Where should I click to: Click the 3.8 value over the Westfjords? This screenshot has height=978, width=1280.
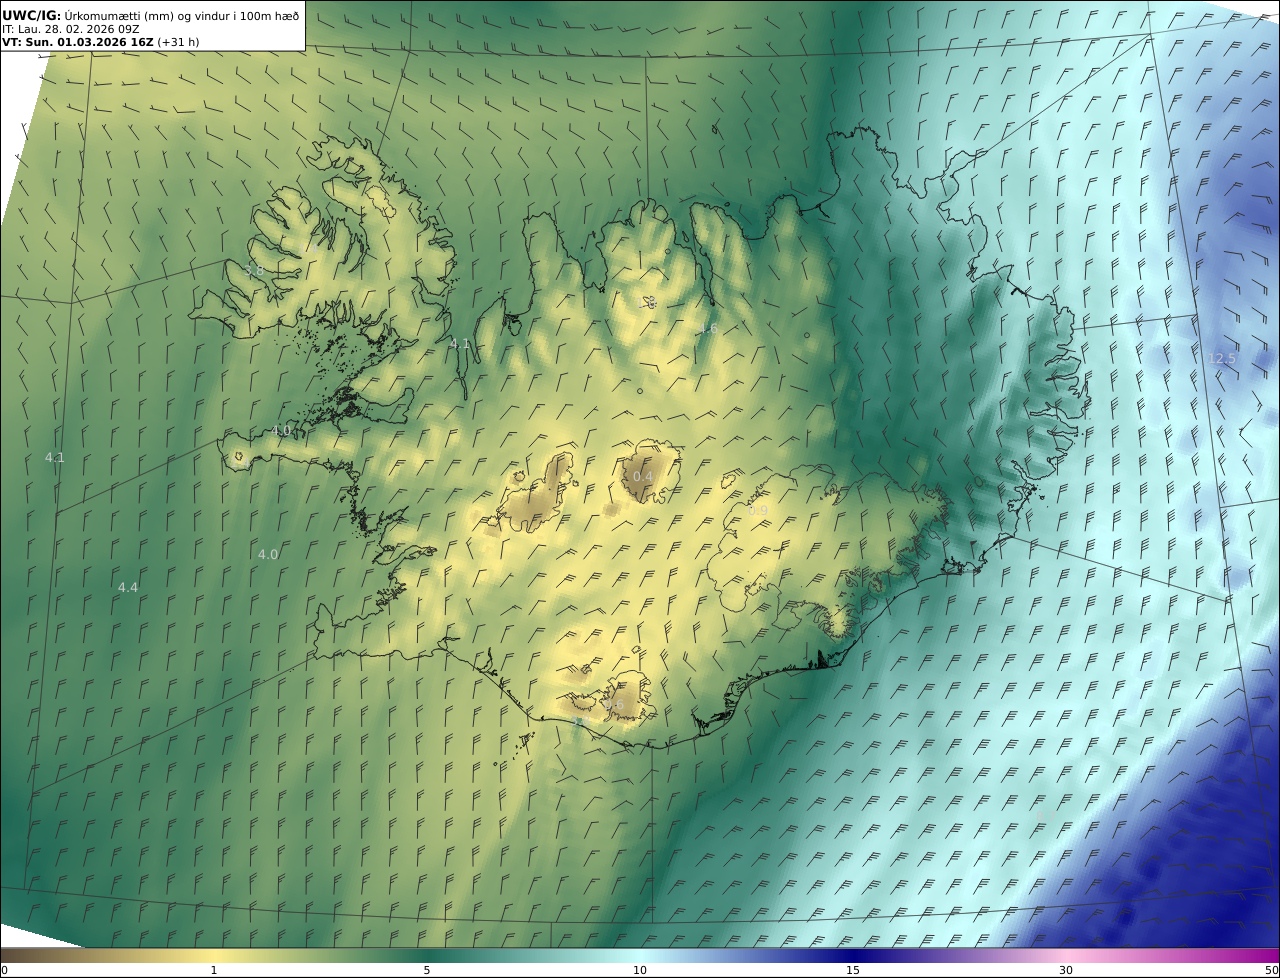pos(254,270)
